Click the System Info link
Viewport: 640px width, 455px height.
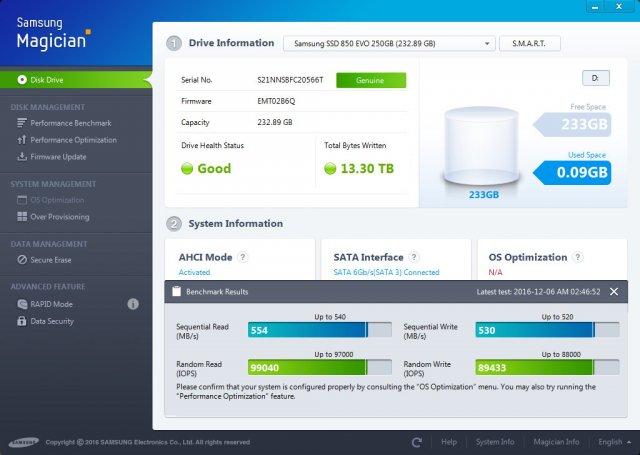click(495, 442)
